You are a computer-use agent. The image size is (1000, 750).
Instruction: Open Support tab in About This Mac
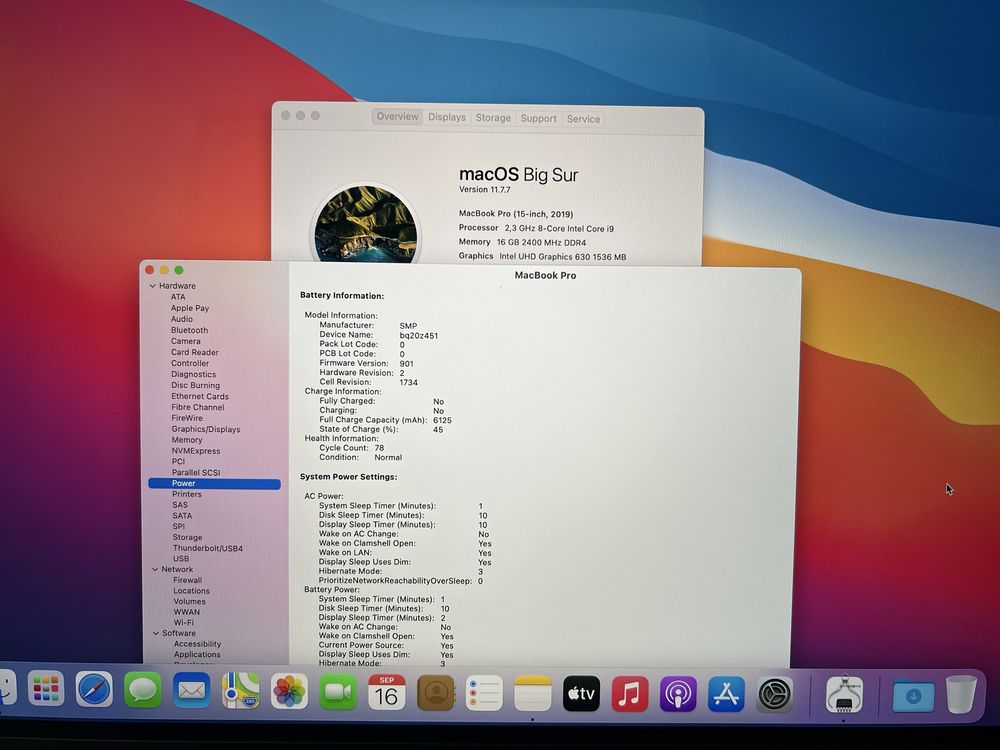click(x=538, y=119)
